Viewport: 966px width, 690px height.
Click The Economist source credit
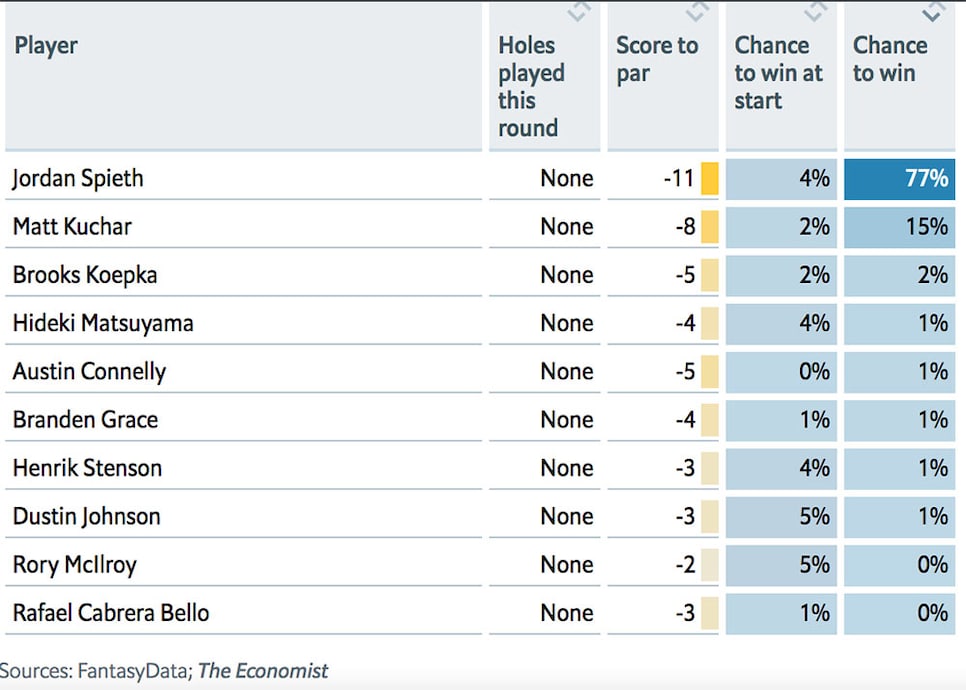tap(263, 670)
